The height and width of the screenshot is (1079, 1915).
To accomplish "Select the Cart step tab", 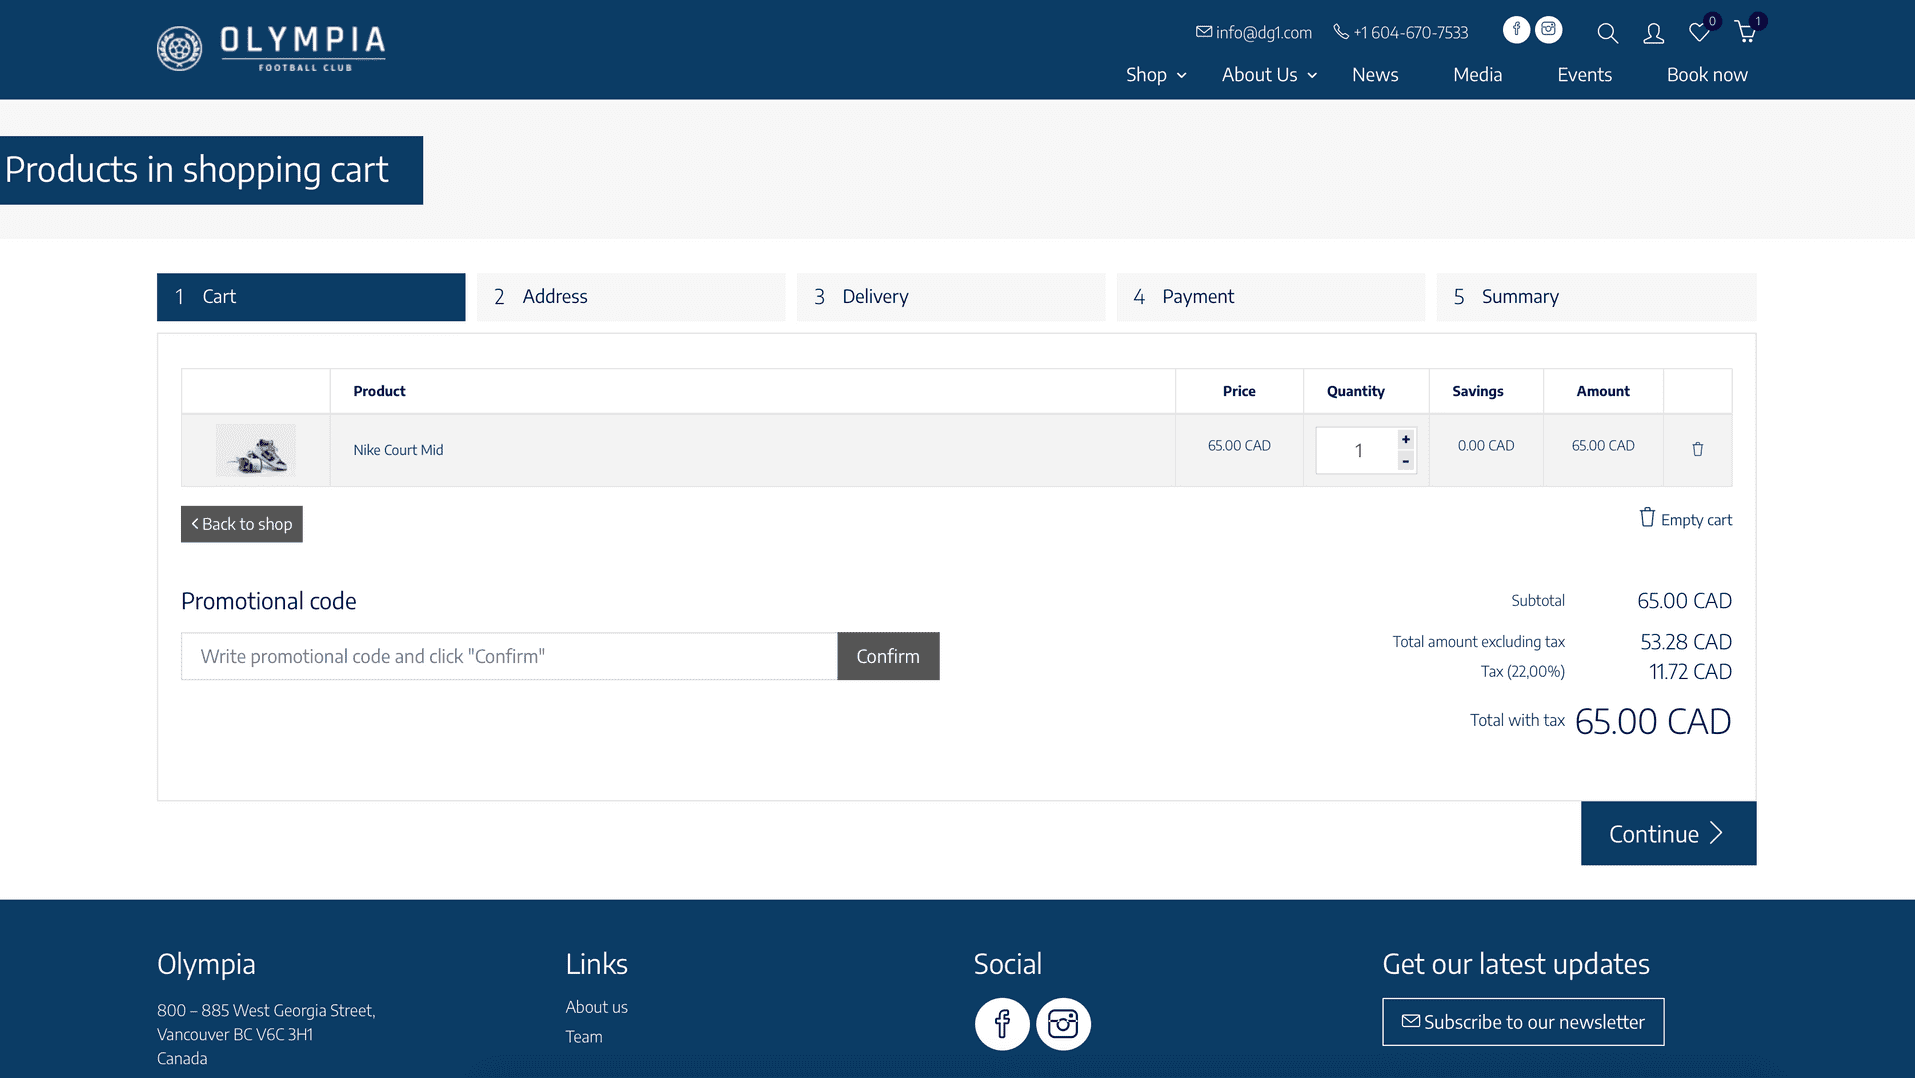I will click(x=311, y=297).
